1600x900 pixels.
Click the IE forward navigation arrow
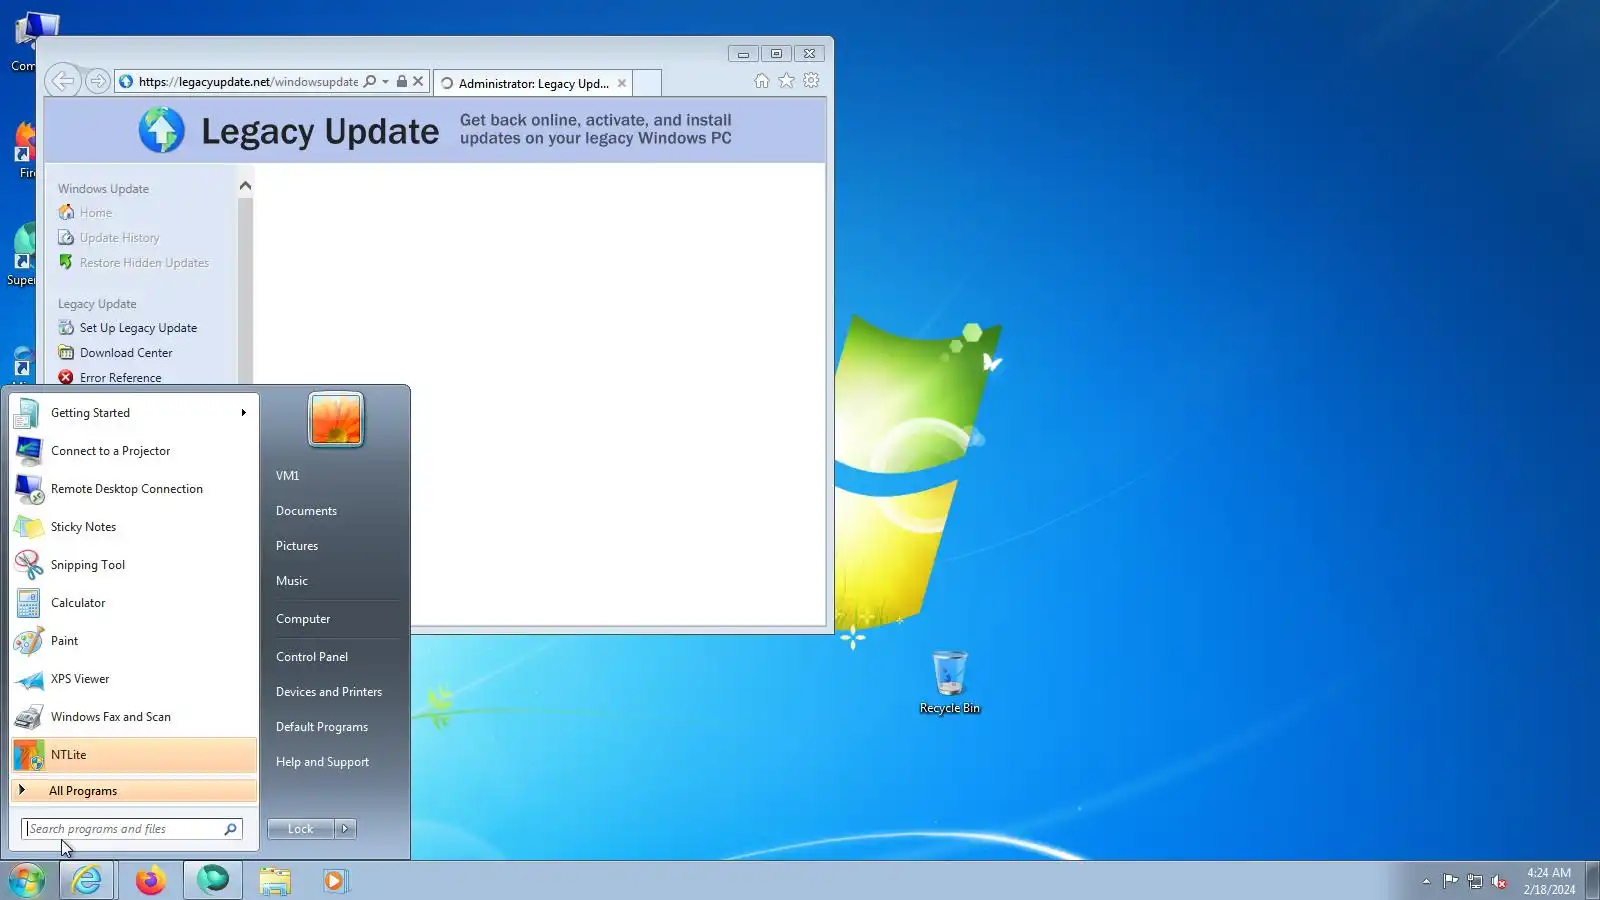97,81
